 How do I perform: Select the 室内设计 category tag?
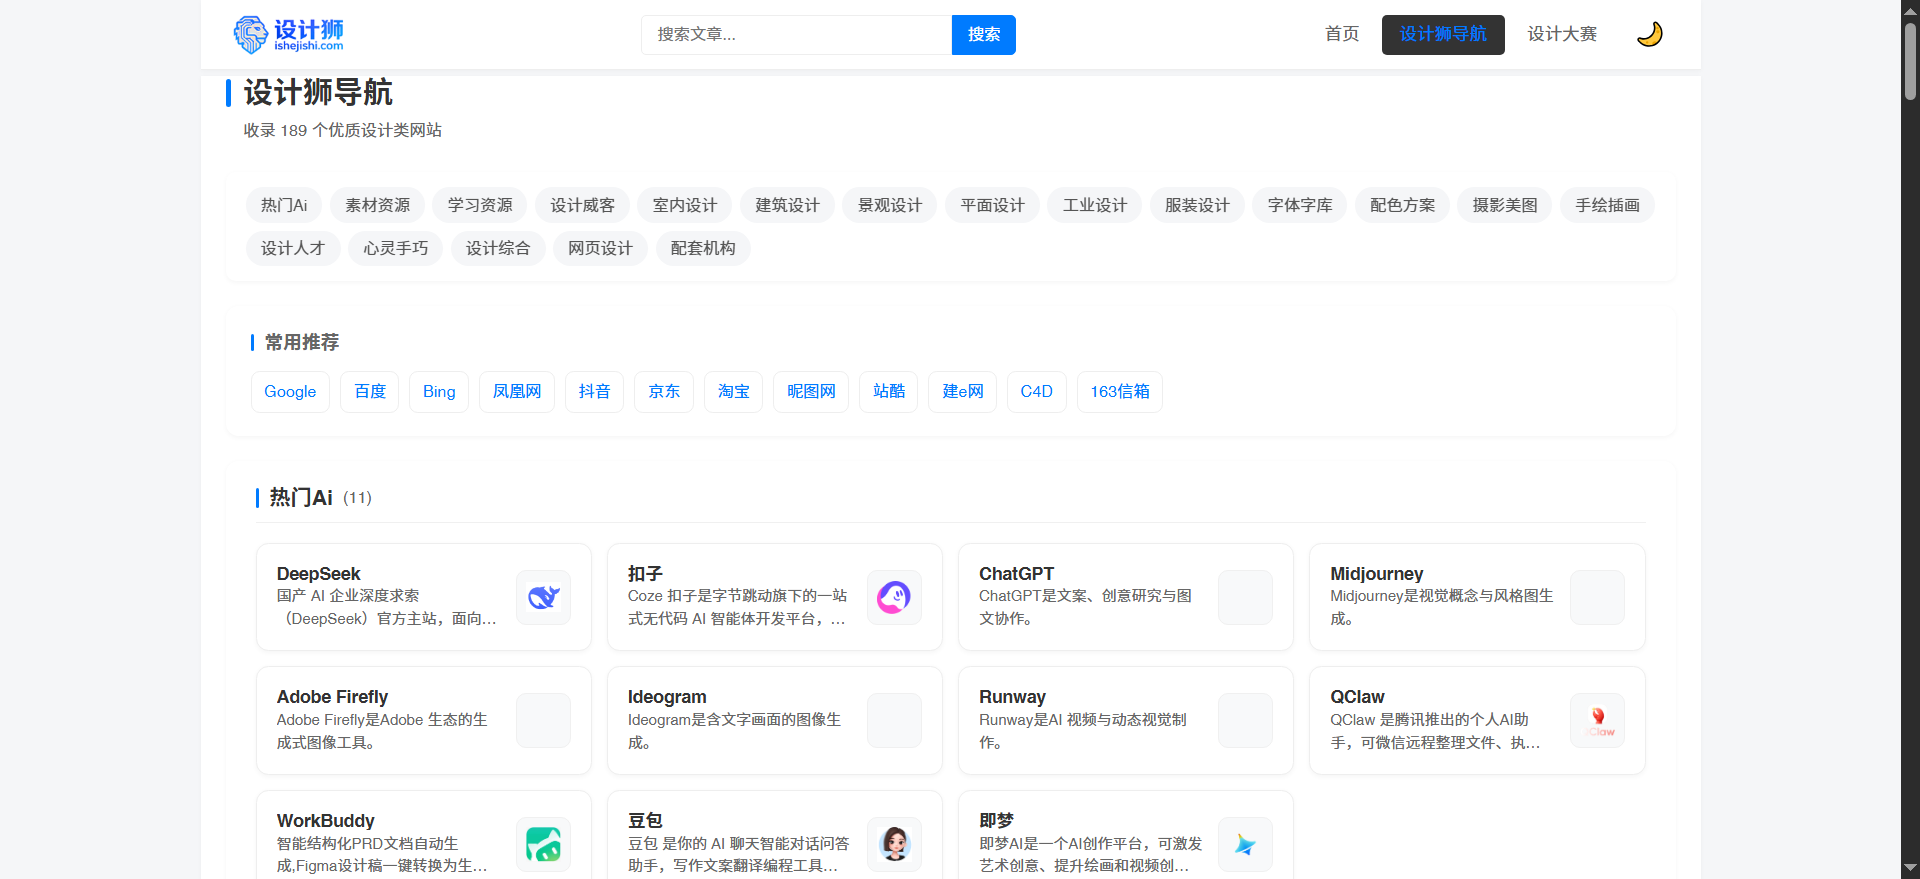coord(685,205)
